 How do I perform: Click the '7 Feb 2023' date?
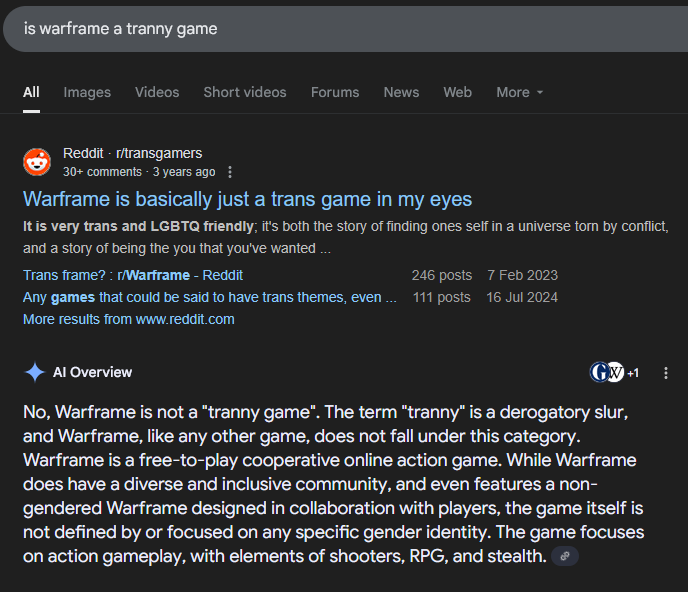522,275
